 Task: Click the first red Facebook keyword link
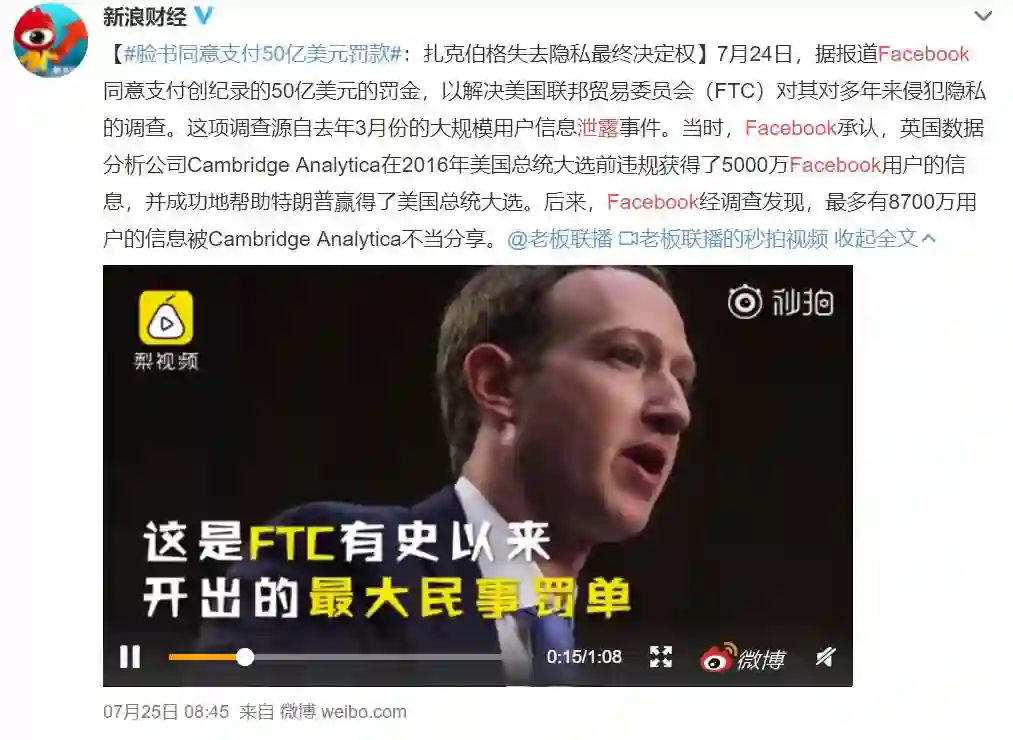(x=924, y=54)
